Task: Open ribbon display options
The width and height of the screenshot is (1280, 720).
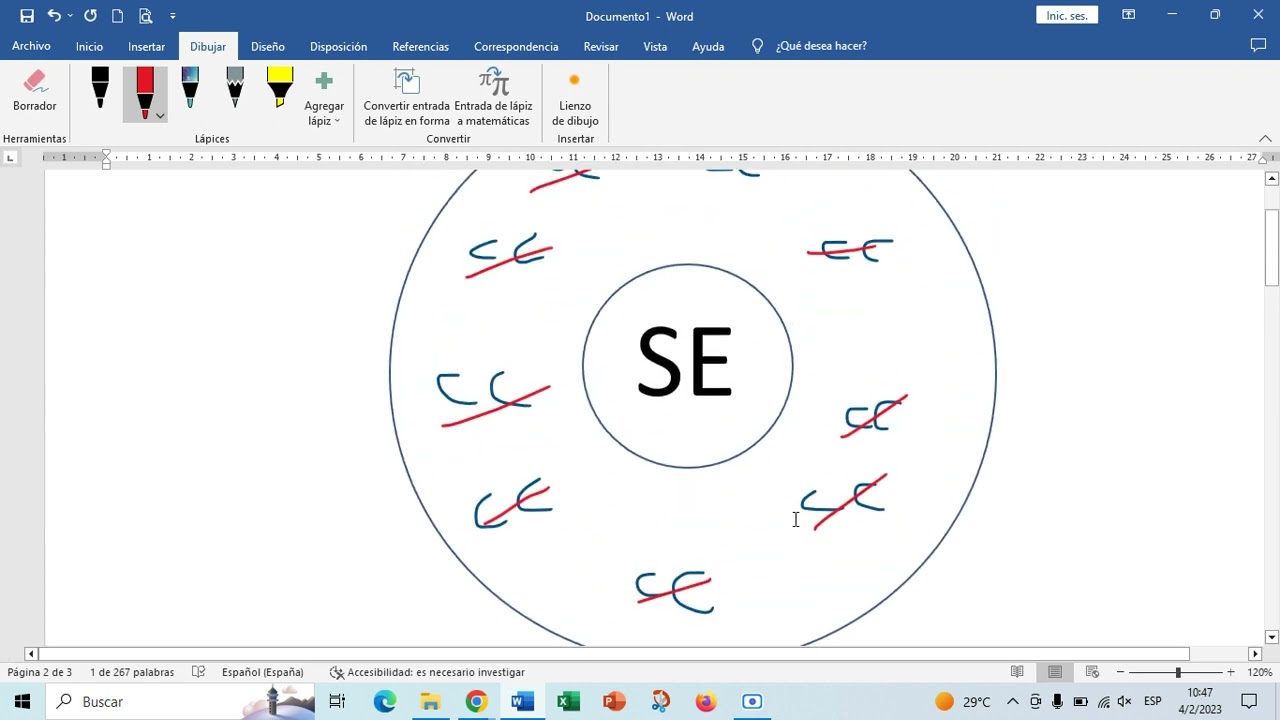Action: 1128,15
